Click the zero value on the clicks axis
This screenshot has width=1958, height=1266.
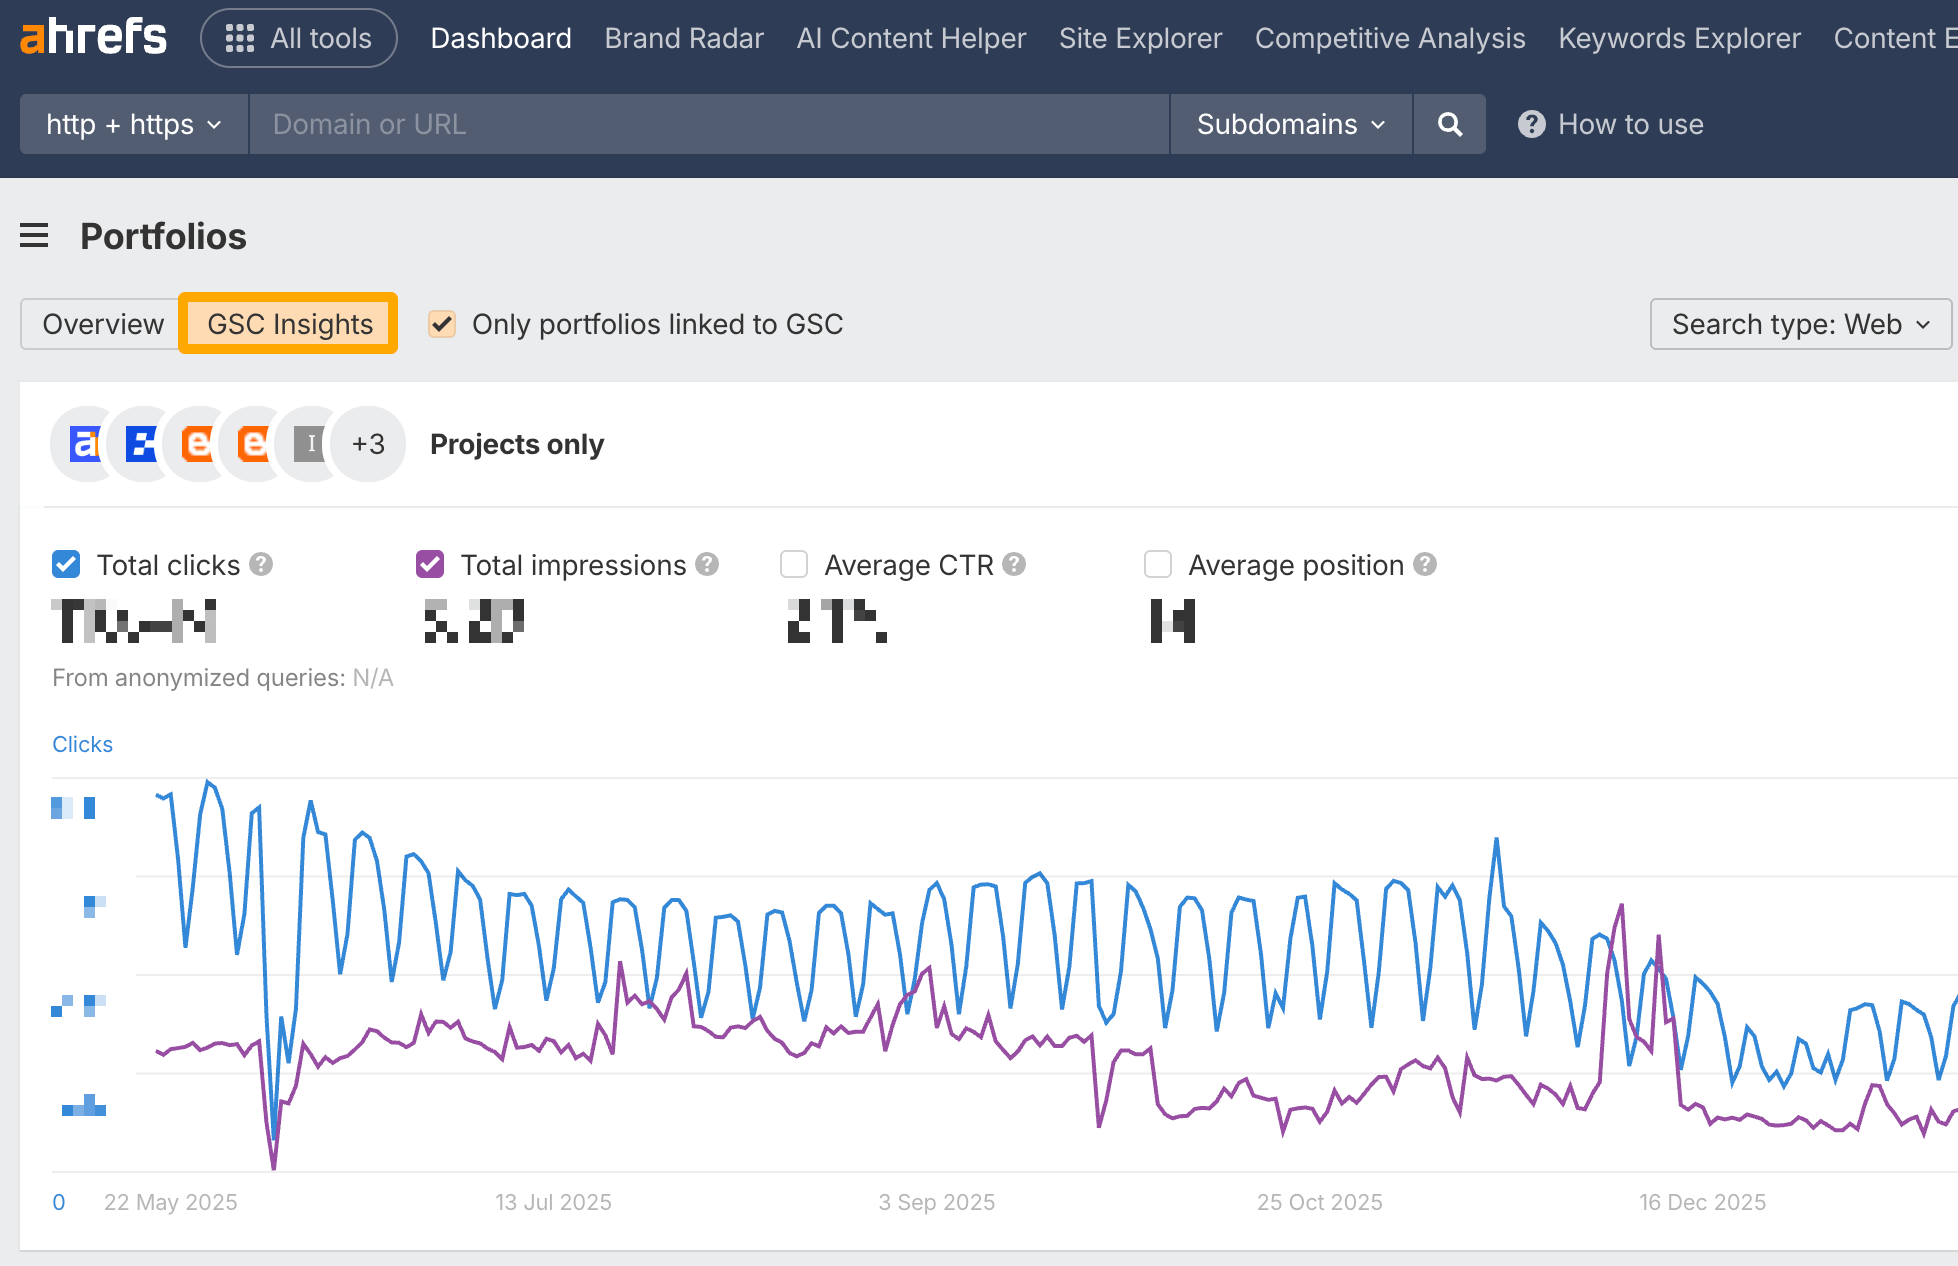59,1202
